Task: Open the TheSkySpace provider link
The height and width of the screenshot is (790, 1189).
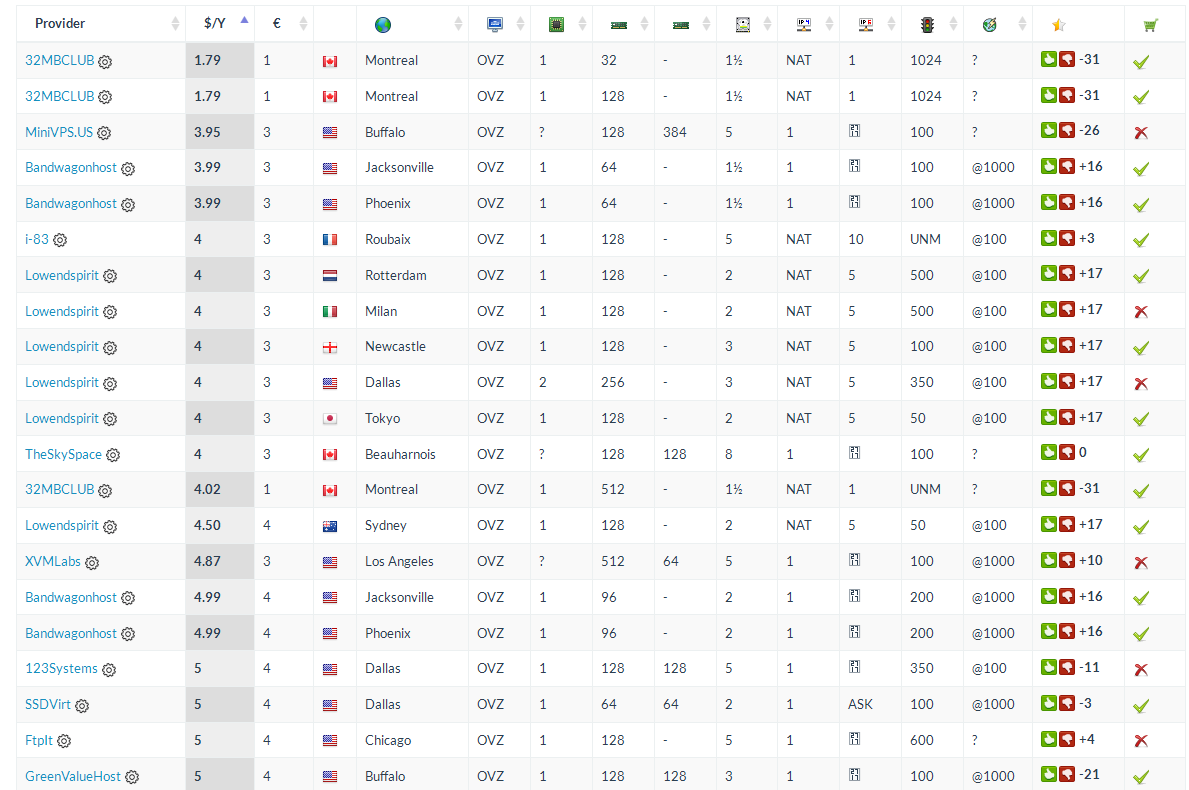Action: 63,454
